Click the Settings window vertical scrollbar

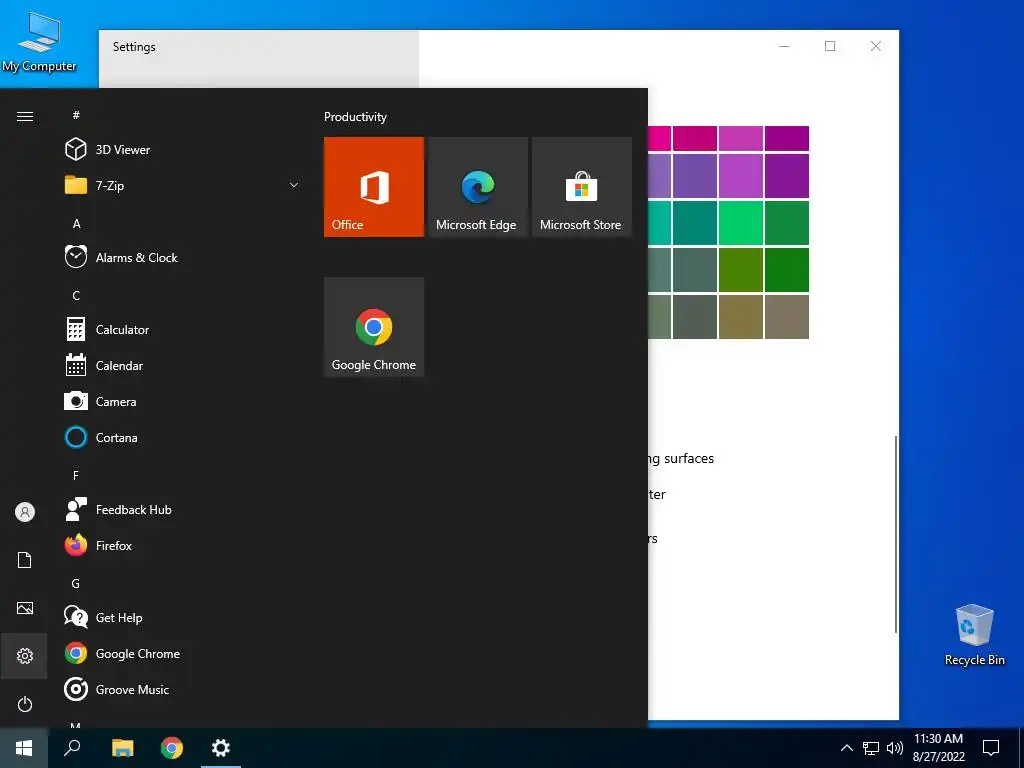(895, 534)
